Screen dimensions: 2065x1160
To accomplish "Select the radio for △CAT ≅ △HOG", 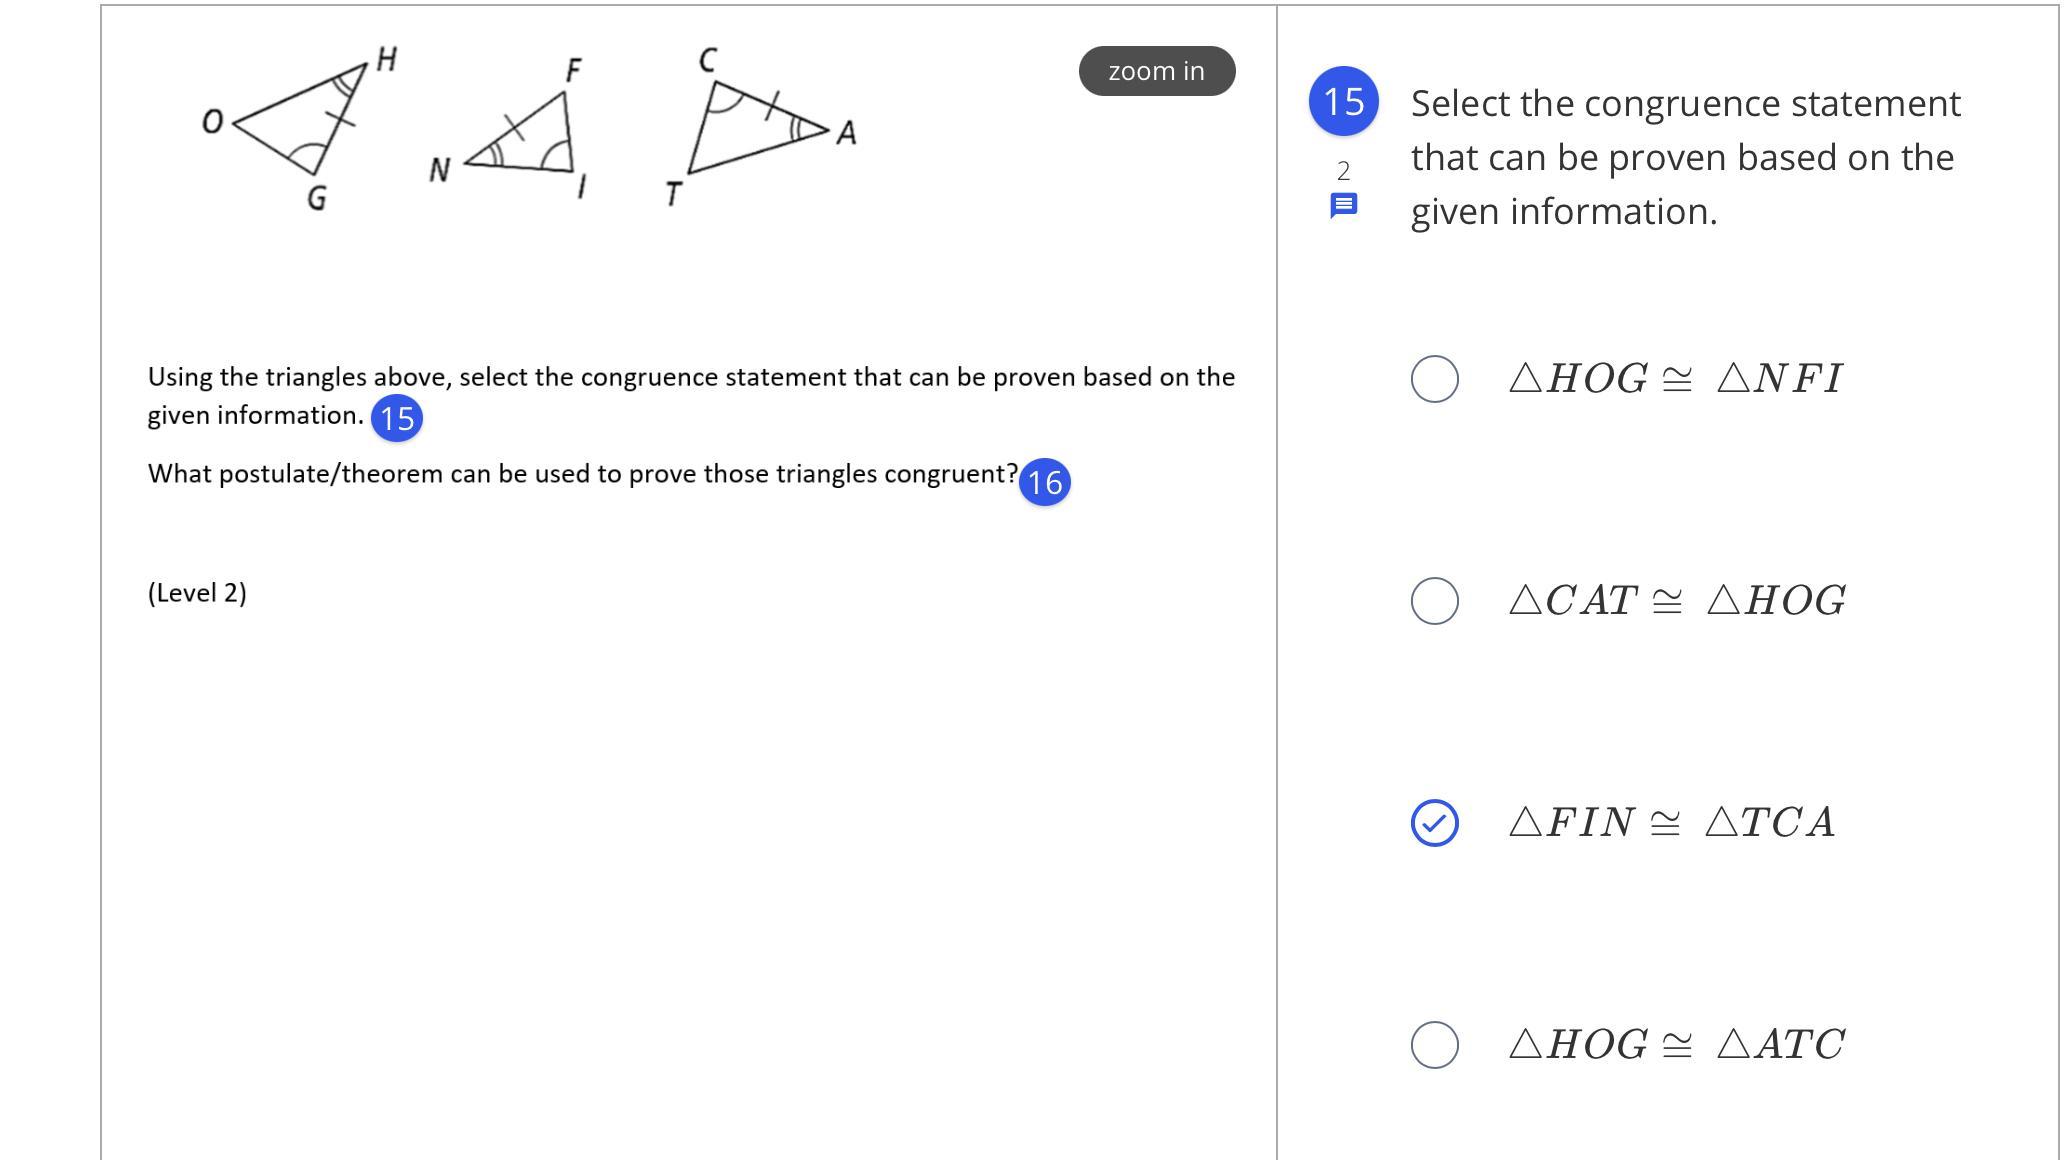I will [x=1434, y=601].
